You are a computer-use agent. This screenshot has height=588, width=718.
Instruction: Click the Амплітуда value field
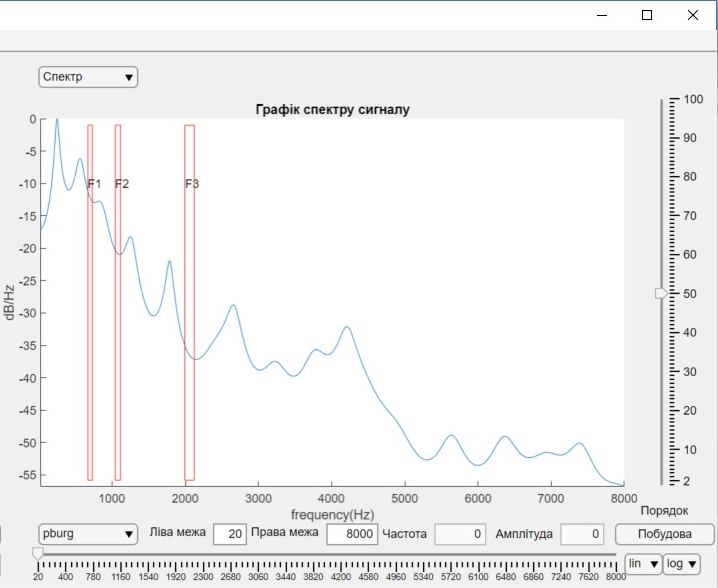[581, 534]
